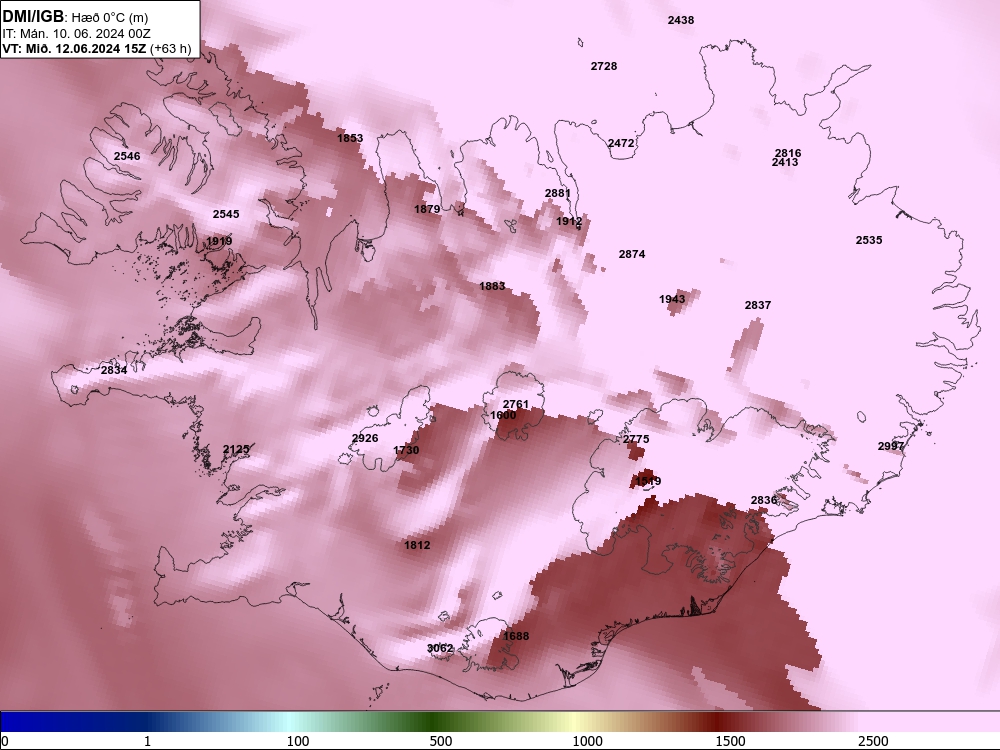The image size is (1000, 750).
Task: Click the valid time 'Mið. 12.06.2024 15Z'
Action: click(x=85, y=48)
